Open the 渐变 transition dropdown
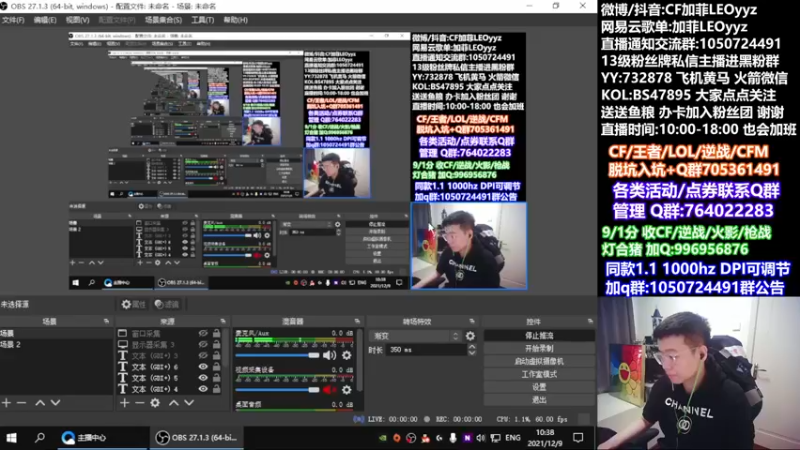Viewport: 800px width, 450px height. 415,336
